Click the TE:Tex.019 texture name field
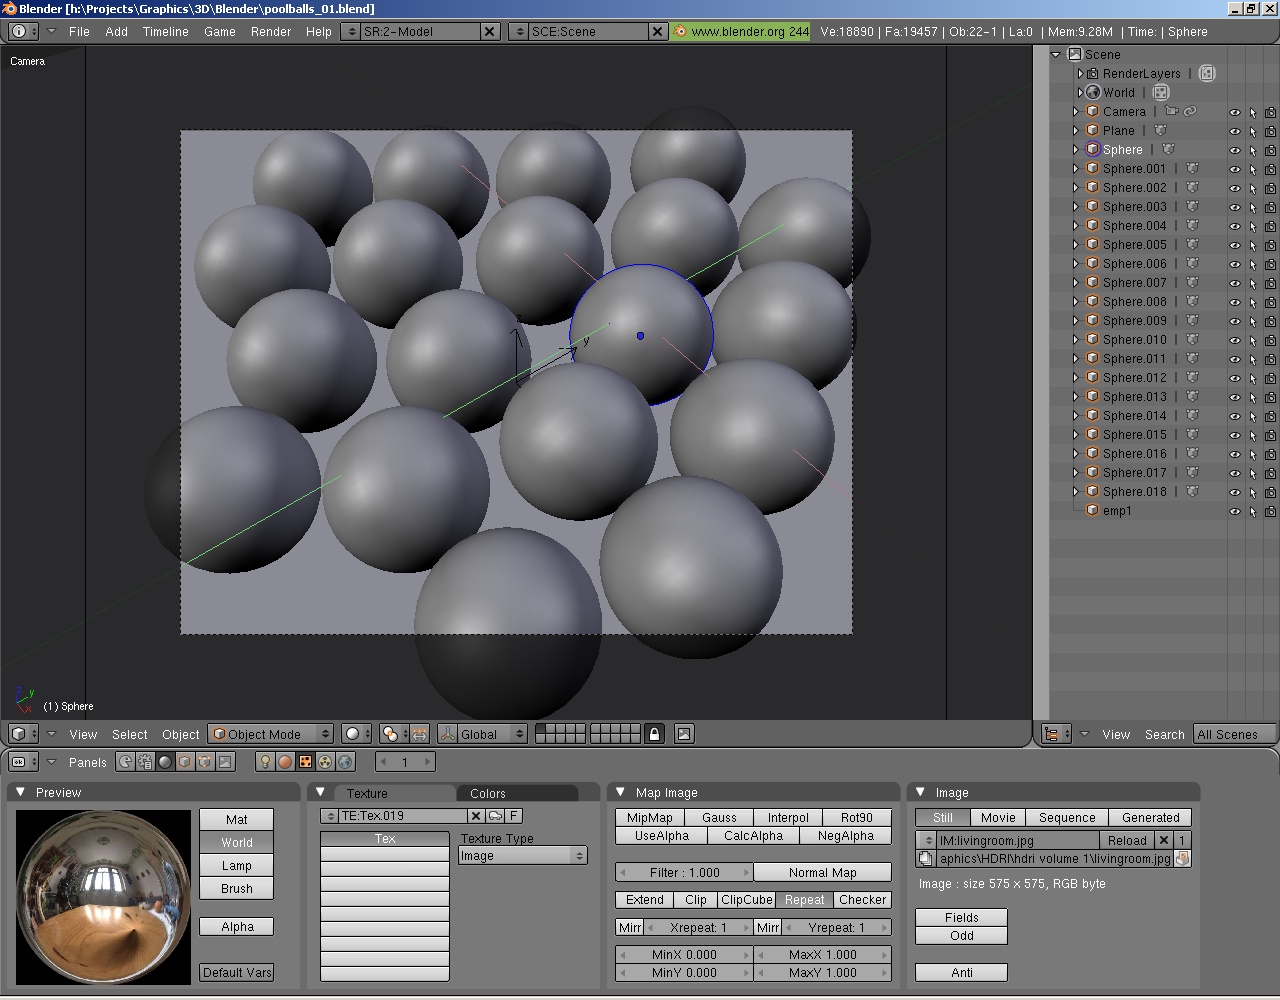Screen dimensions: 1280x1000 pos(402,816)
